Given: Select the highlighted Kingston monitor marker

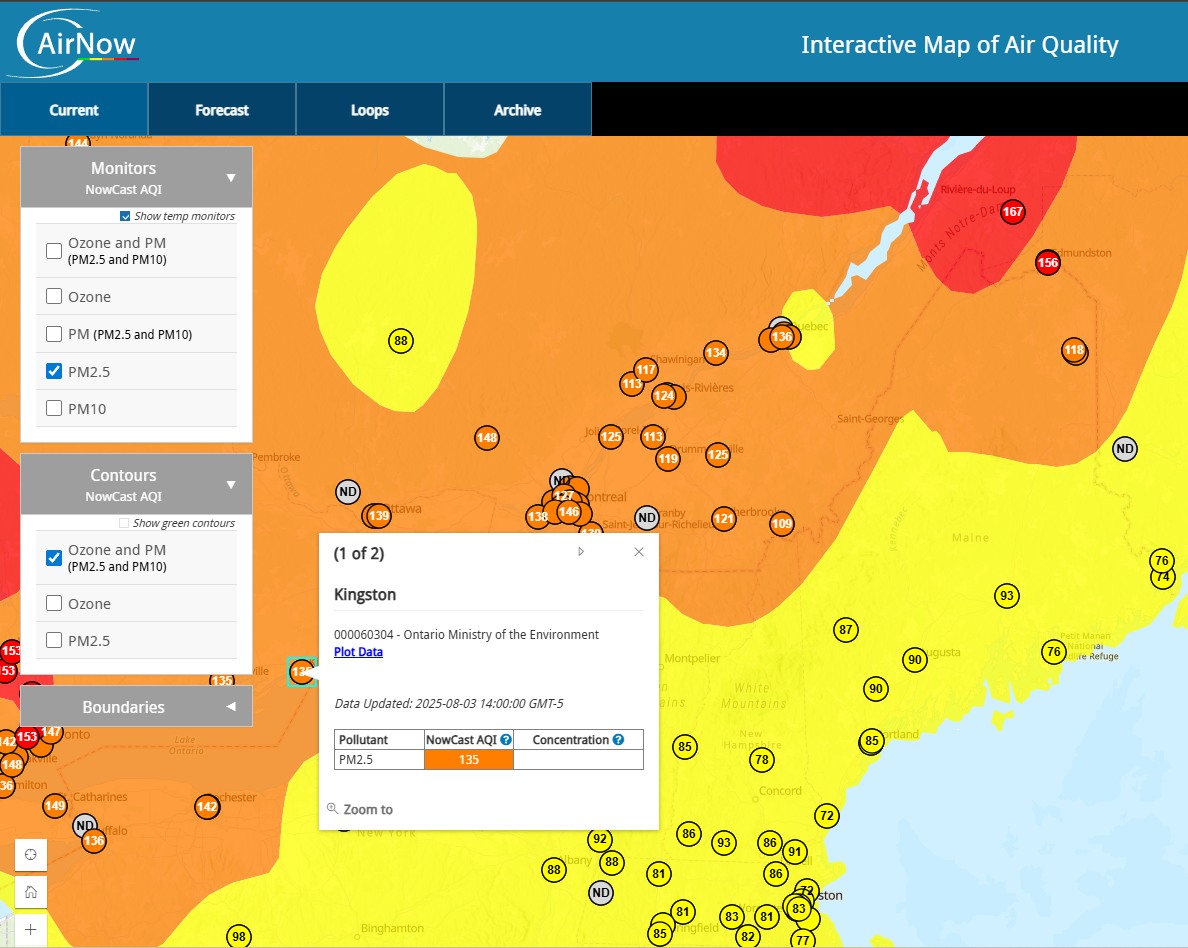Looking at the screenshot, I should point(302,671).
